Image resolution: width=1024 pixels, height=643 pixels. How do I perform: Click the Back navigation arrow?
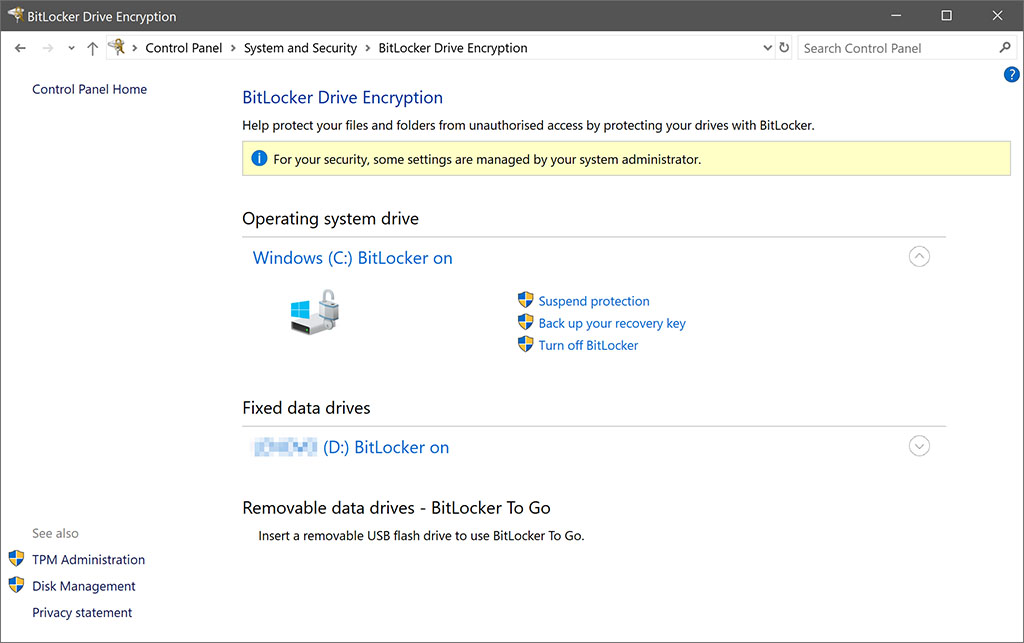click(x=20, y=47)
